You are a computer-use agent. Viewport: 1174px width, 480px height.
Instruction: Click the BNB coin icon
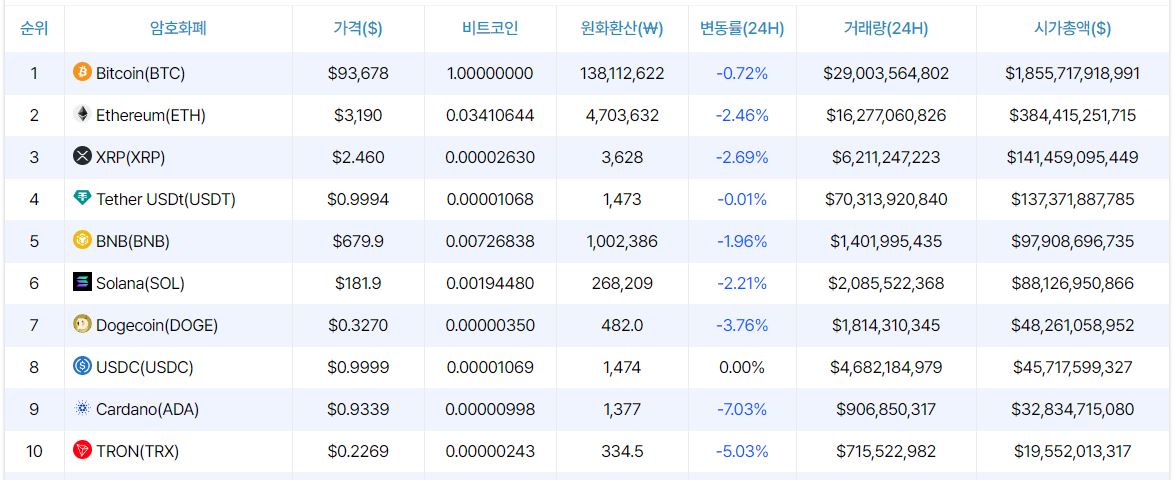click(x=82, y=240)
